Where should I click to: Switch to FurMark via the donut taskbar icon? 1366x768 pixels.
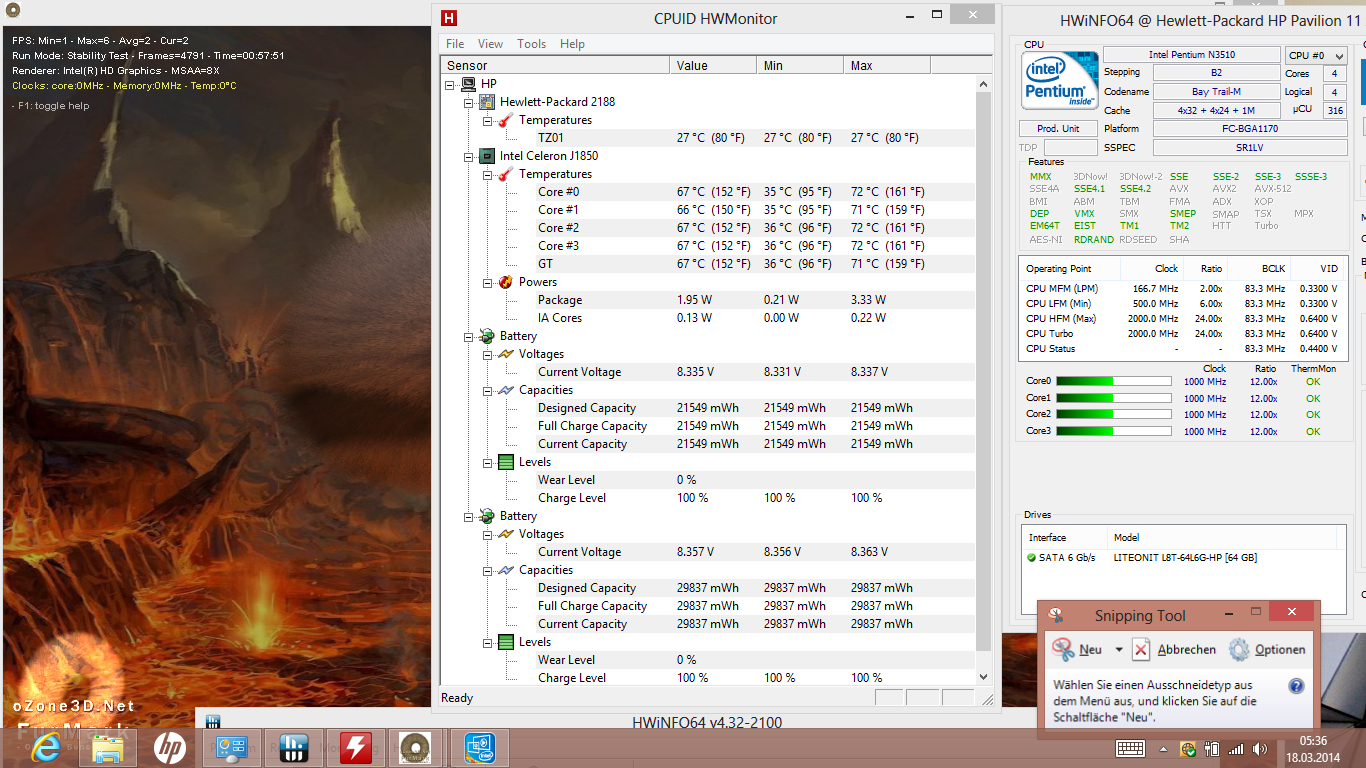[415, 747]
